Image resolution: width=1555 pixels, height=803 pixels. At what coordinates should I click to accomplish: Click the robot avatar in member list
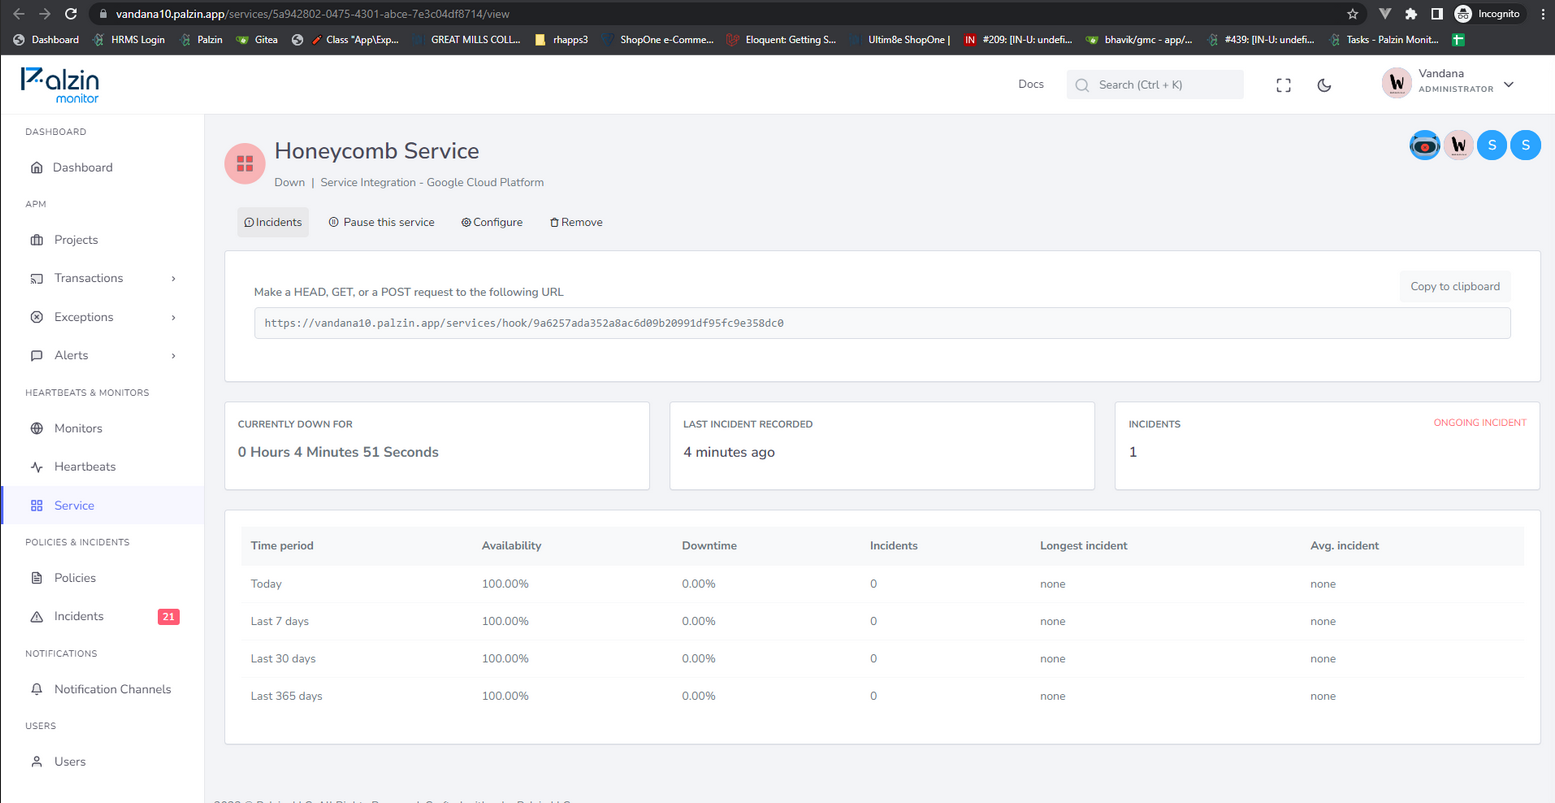(x=1425, y=145)
